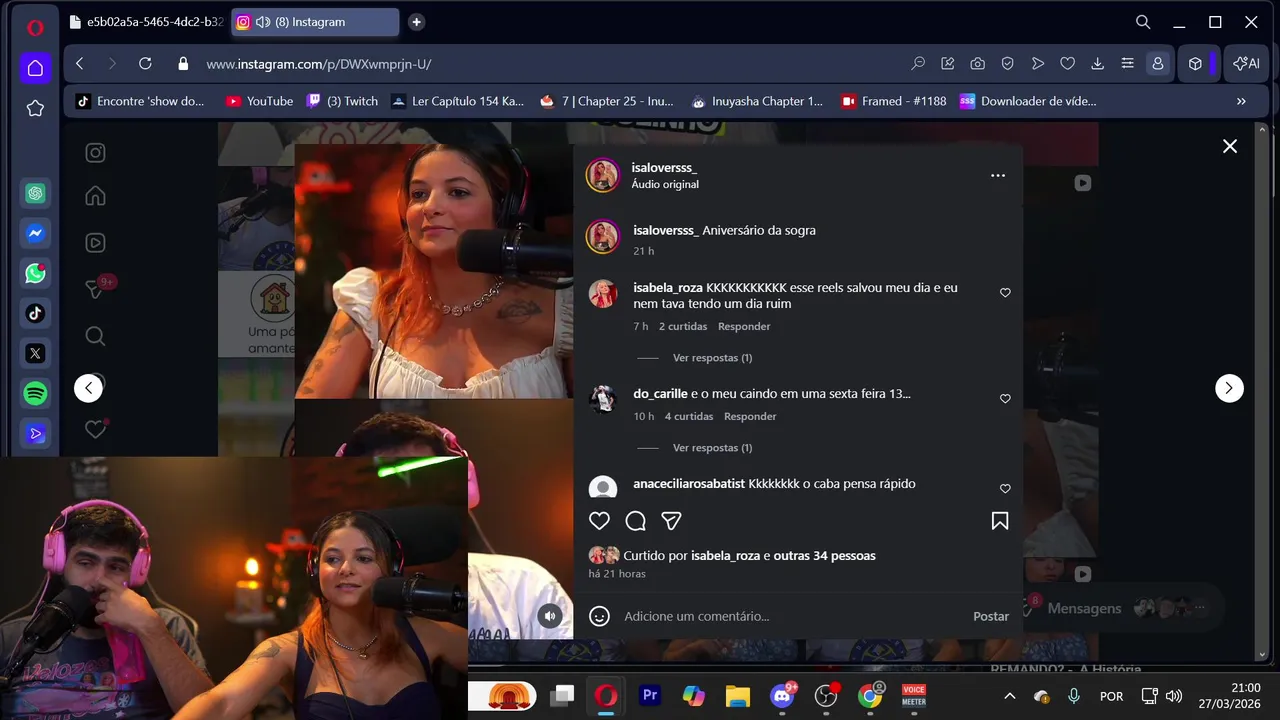Open Voicemeeter from taskbar
This screenshot has width=1280, height=720.
914,696
